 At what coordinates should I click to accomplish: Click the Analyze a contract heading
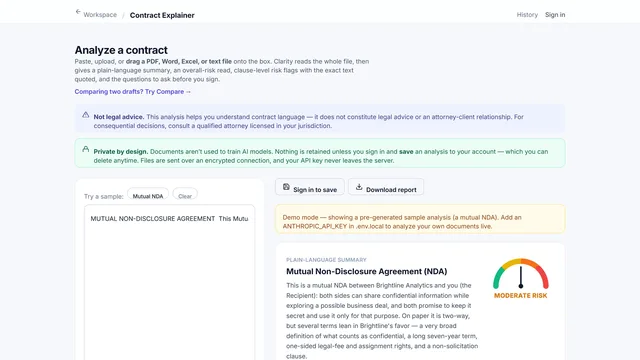click(121, 50)
